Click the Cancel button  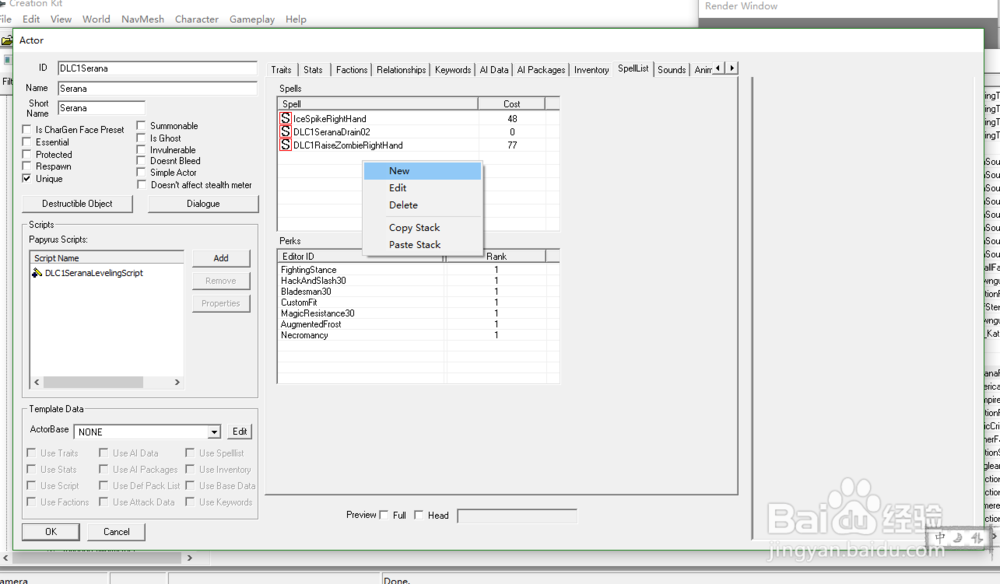tap(117, 532)
